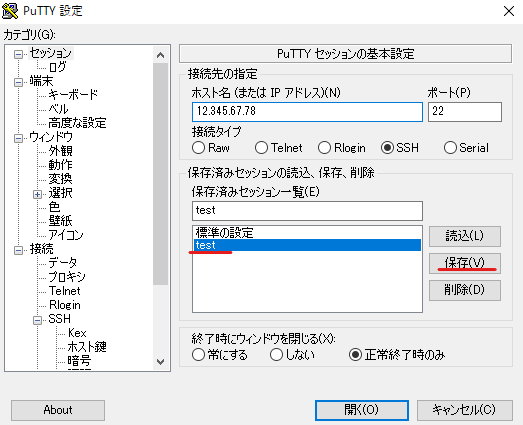
Task: Click the キャンセル(C) cancel button
Action: [465, 410]
